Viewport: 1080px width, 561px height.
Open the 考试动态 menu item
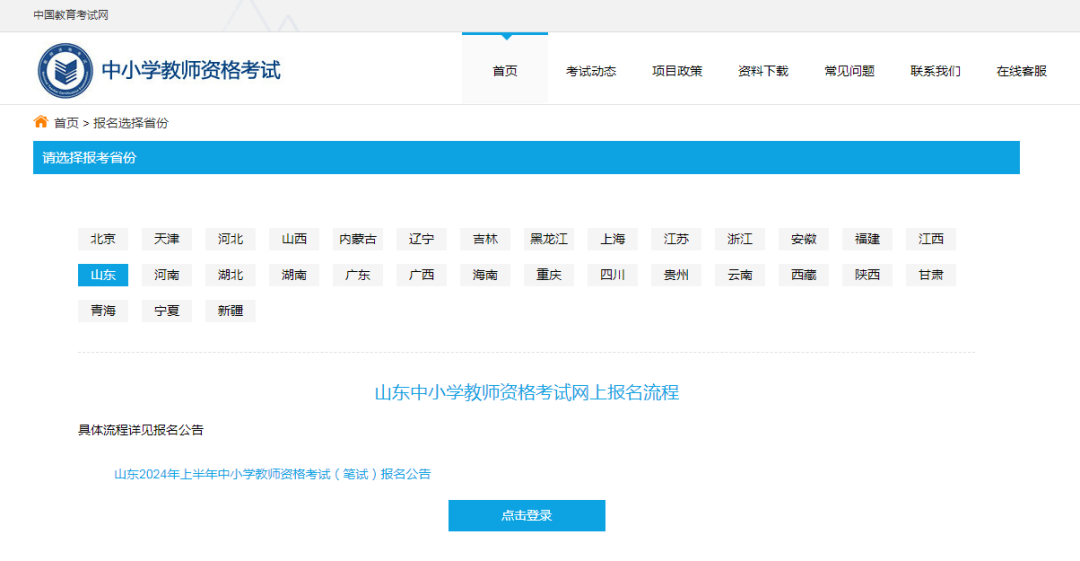[x=591, y=71]
